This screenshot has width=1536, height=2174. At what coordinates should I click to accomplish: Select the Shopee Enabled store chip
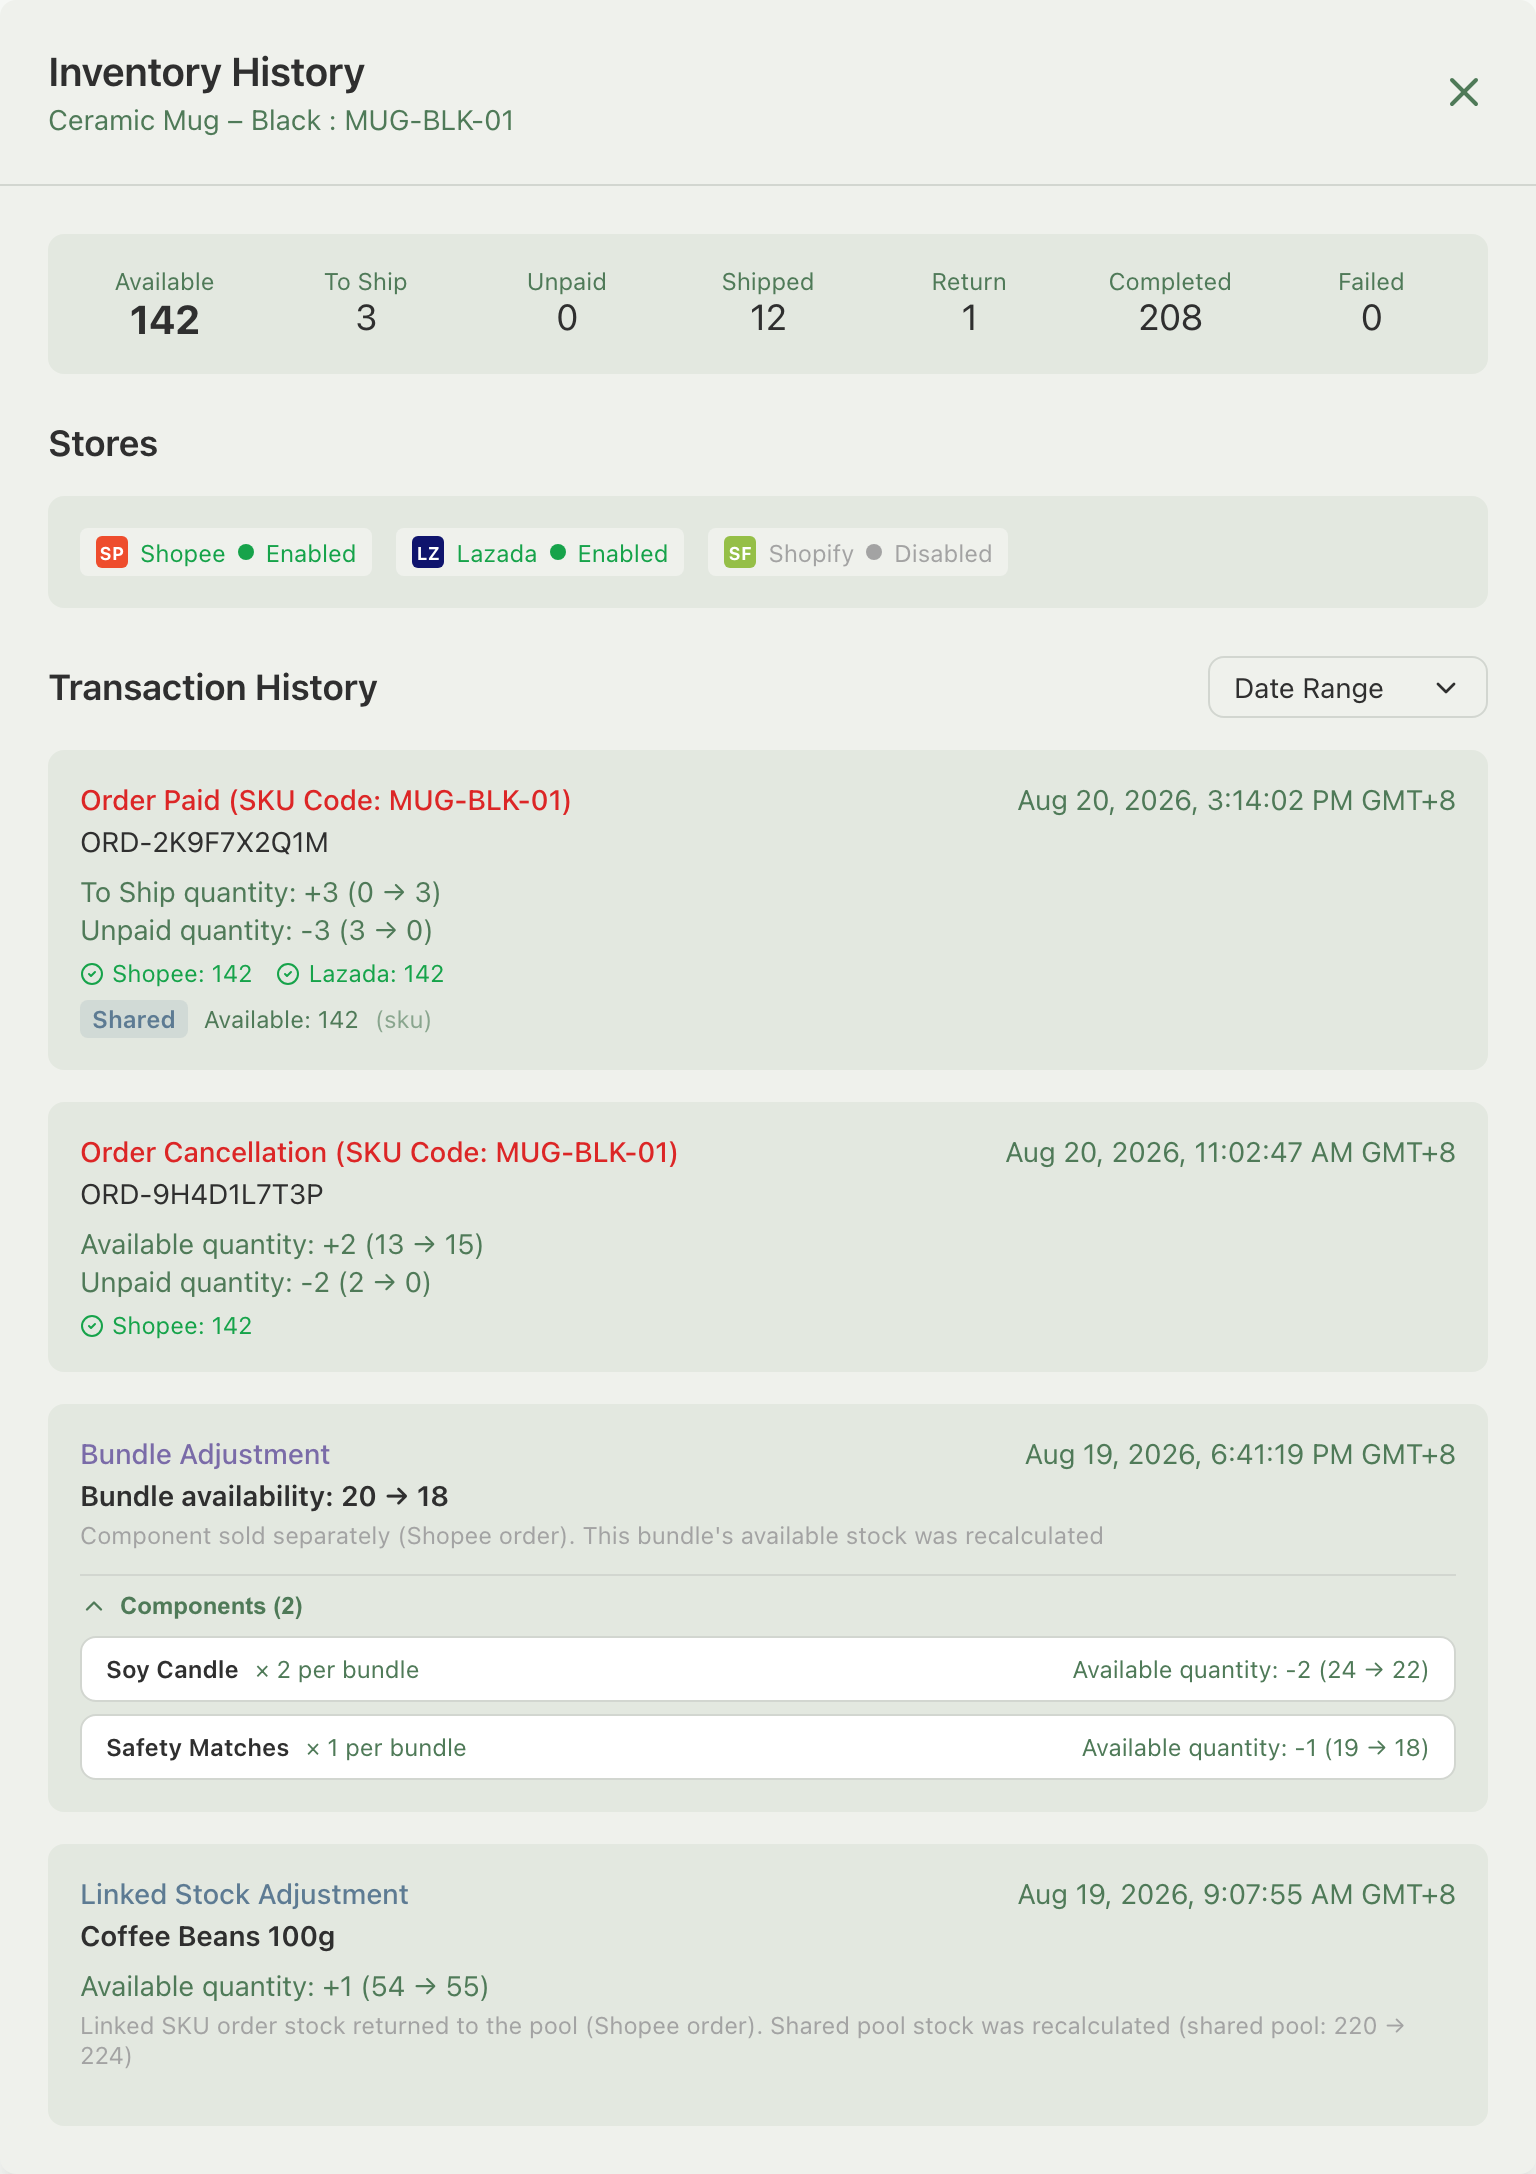(x=226, y=553)
